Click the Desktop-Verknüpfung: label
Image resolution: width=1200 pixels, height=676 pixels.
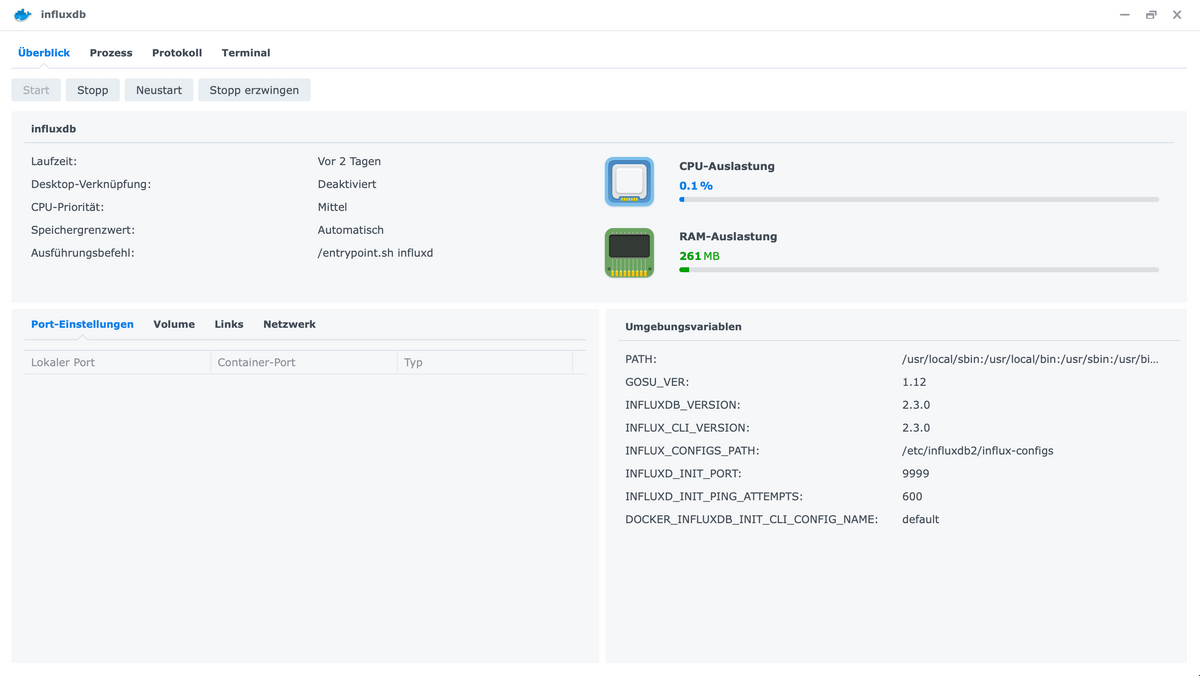(x=91, y=184)
